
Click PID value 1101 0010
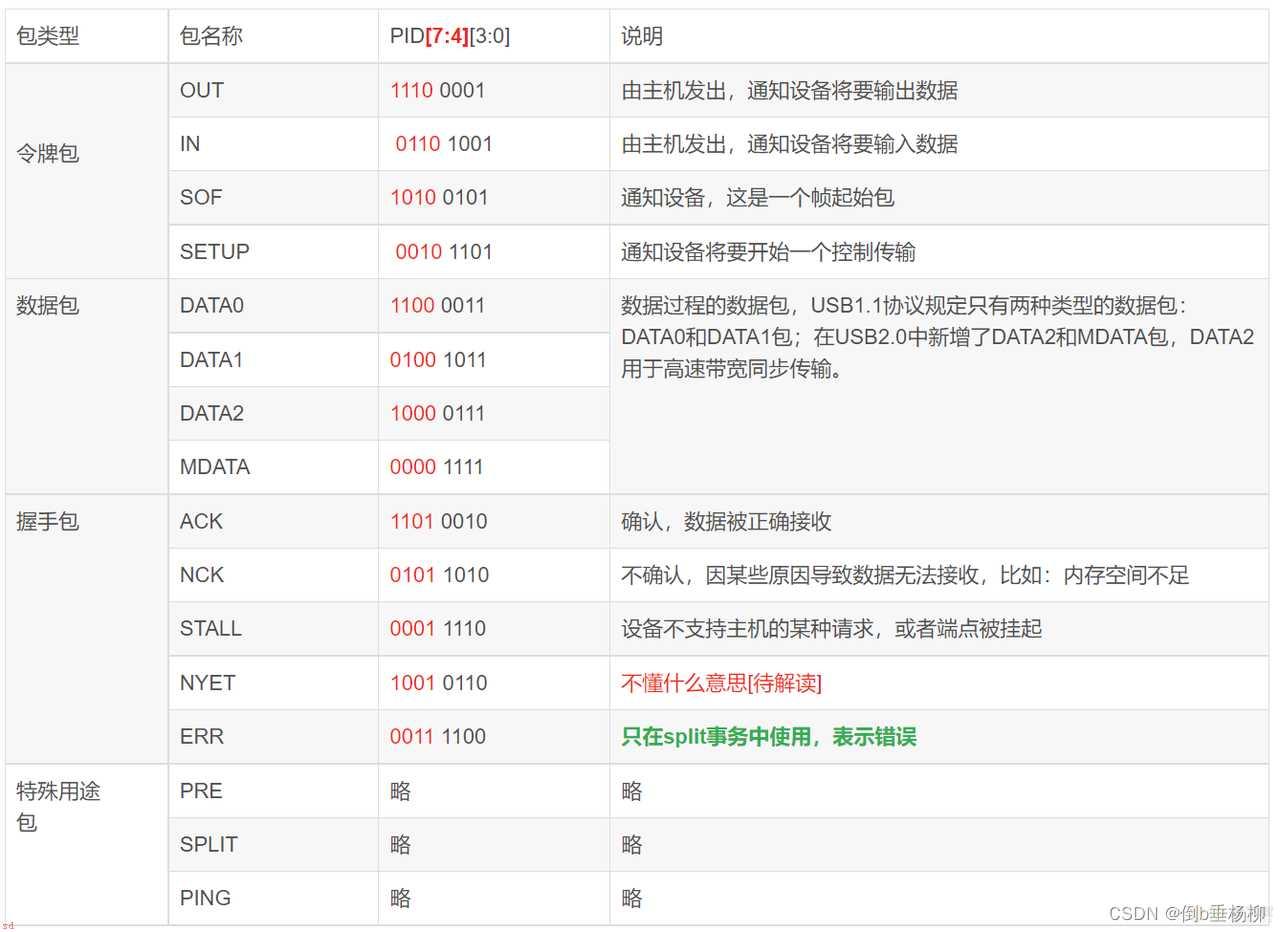point(439,521)
